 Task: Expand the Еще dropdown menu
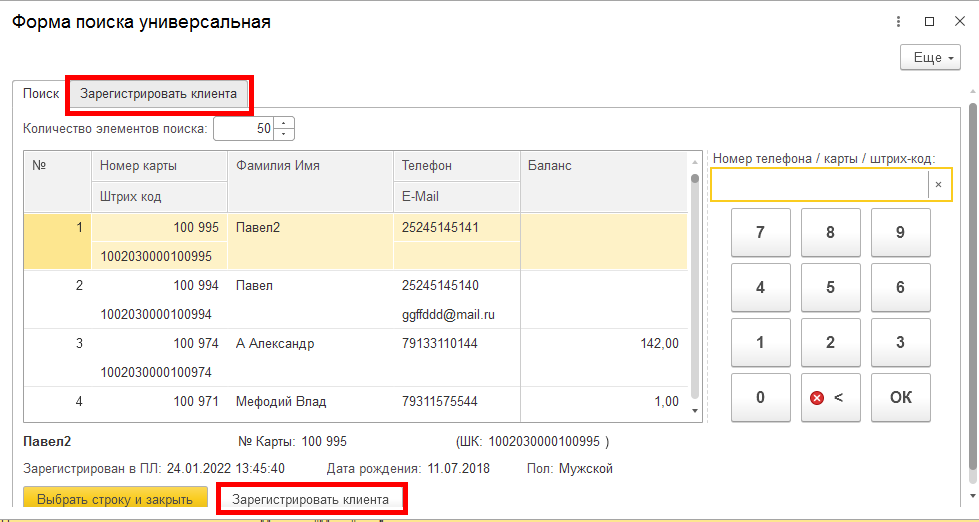click(x=930, y=57)
